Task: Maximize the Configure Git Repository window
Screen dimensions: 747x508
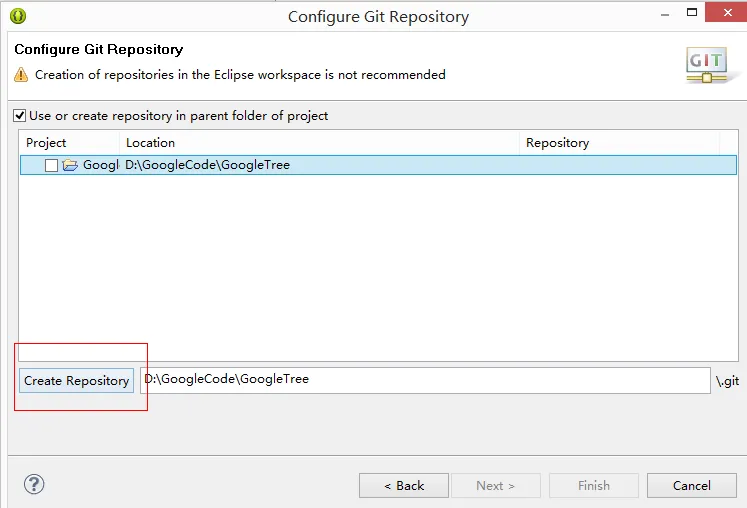Action: [692, 12]
